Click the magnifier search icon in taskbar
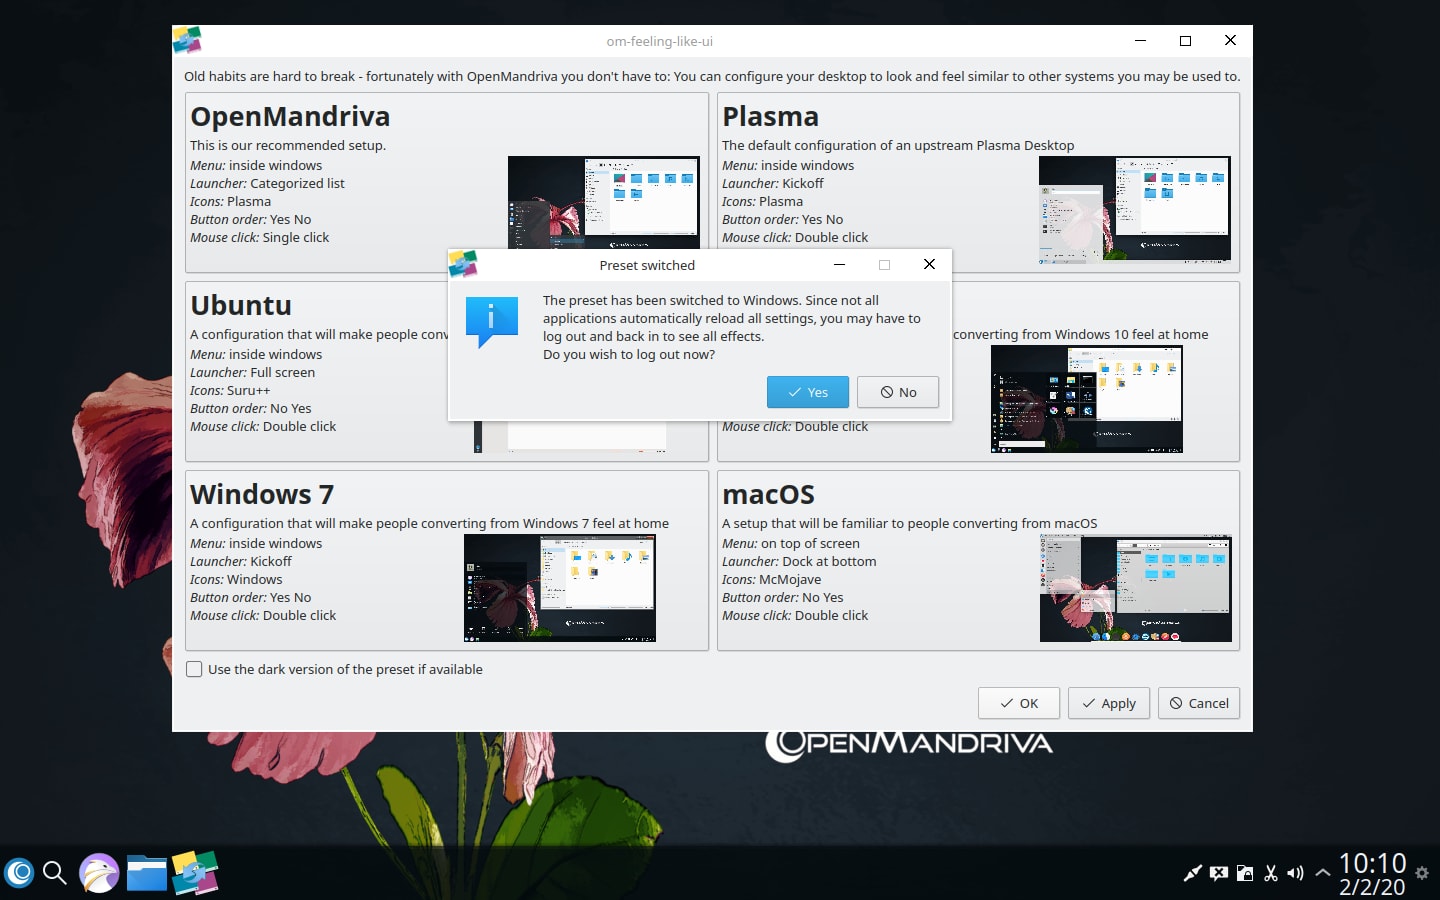 click(x=55, y=873)
